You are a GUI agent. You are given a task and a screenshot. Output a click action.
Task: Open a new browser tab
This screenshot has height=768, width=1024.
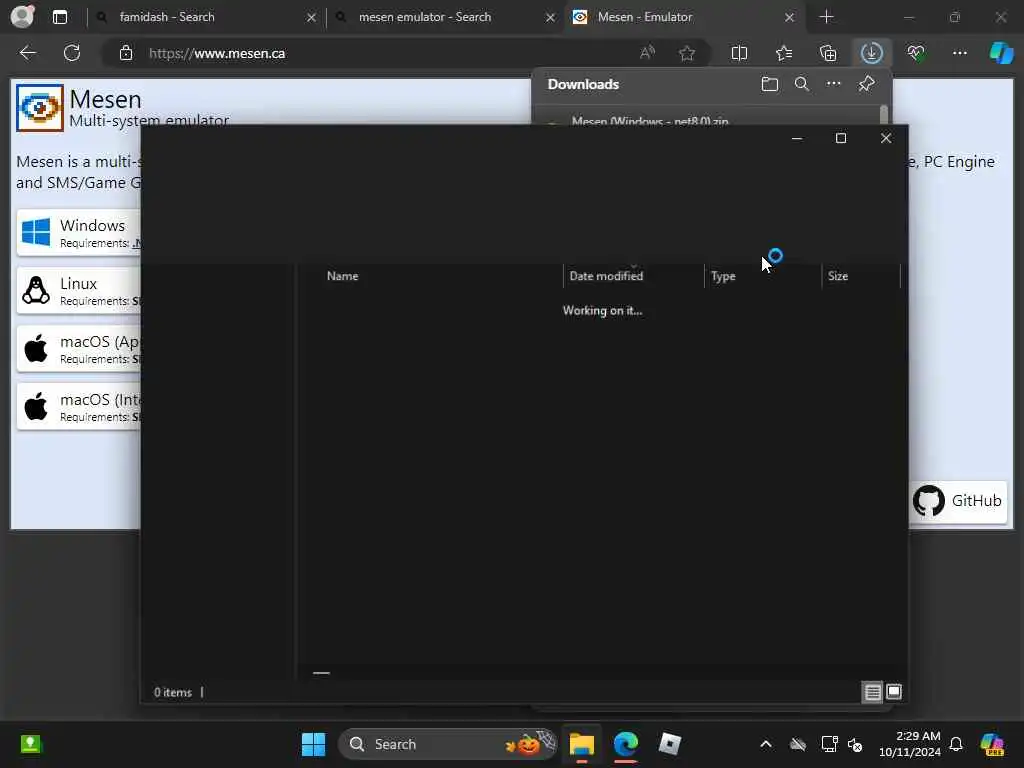click(x=826, y=17)
